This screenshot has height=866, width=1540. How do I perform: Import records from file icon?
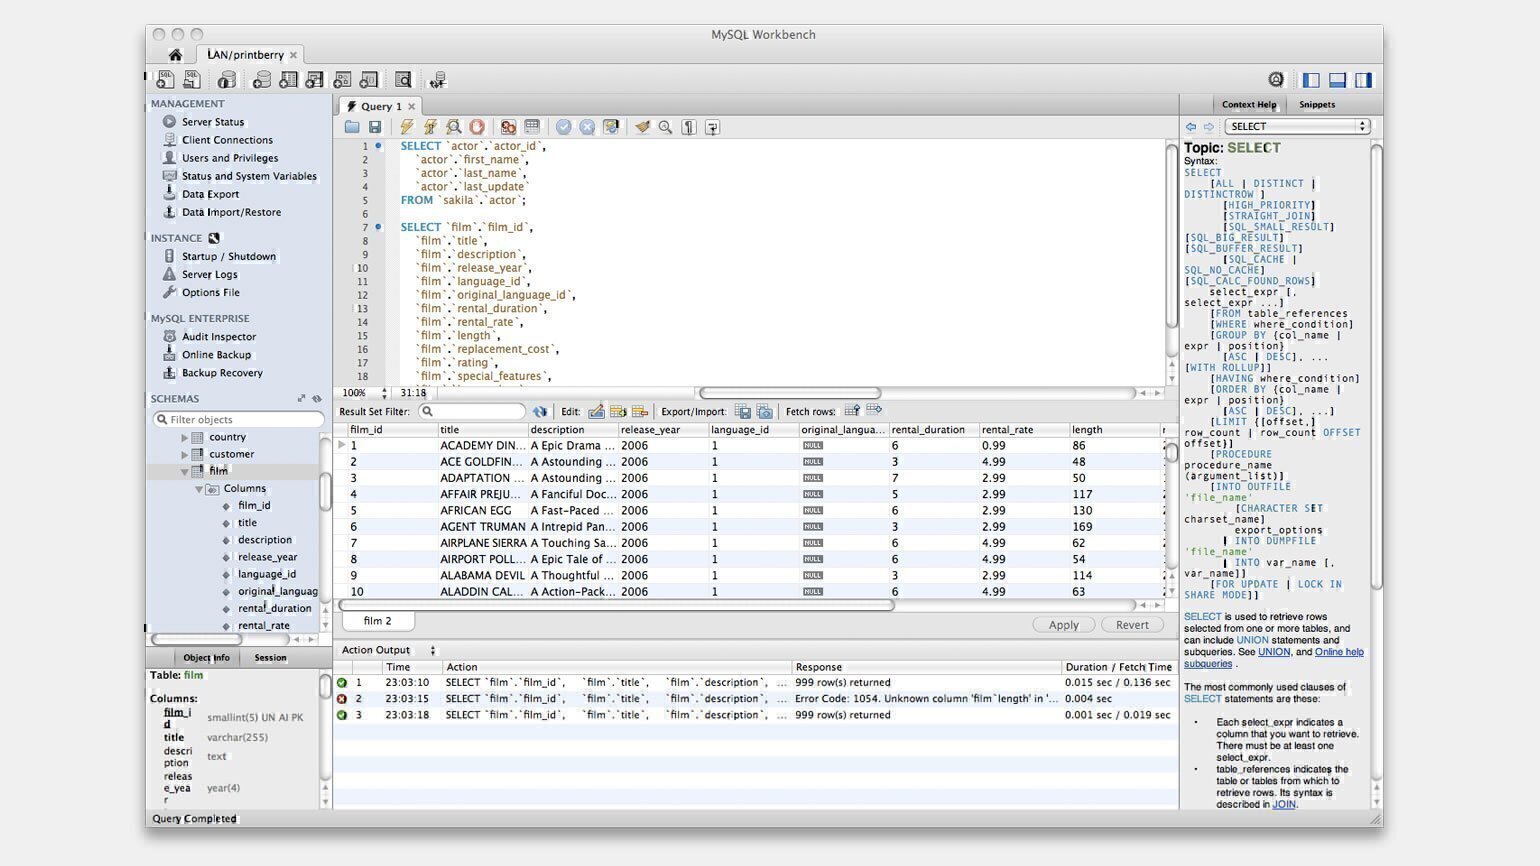pos(765,411)
